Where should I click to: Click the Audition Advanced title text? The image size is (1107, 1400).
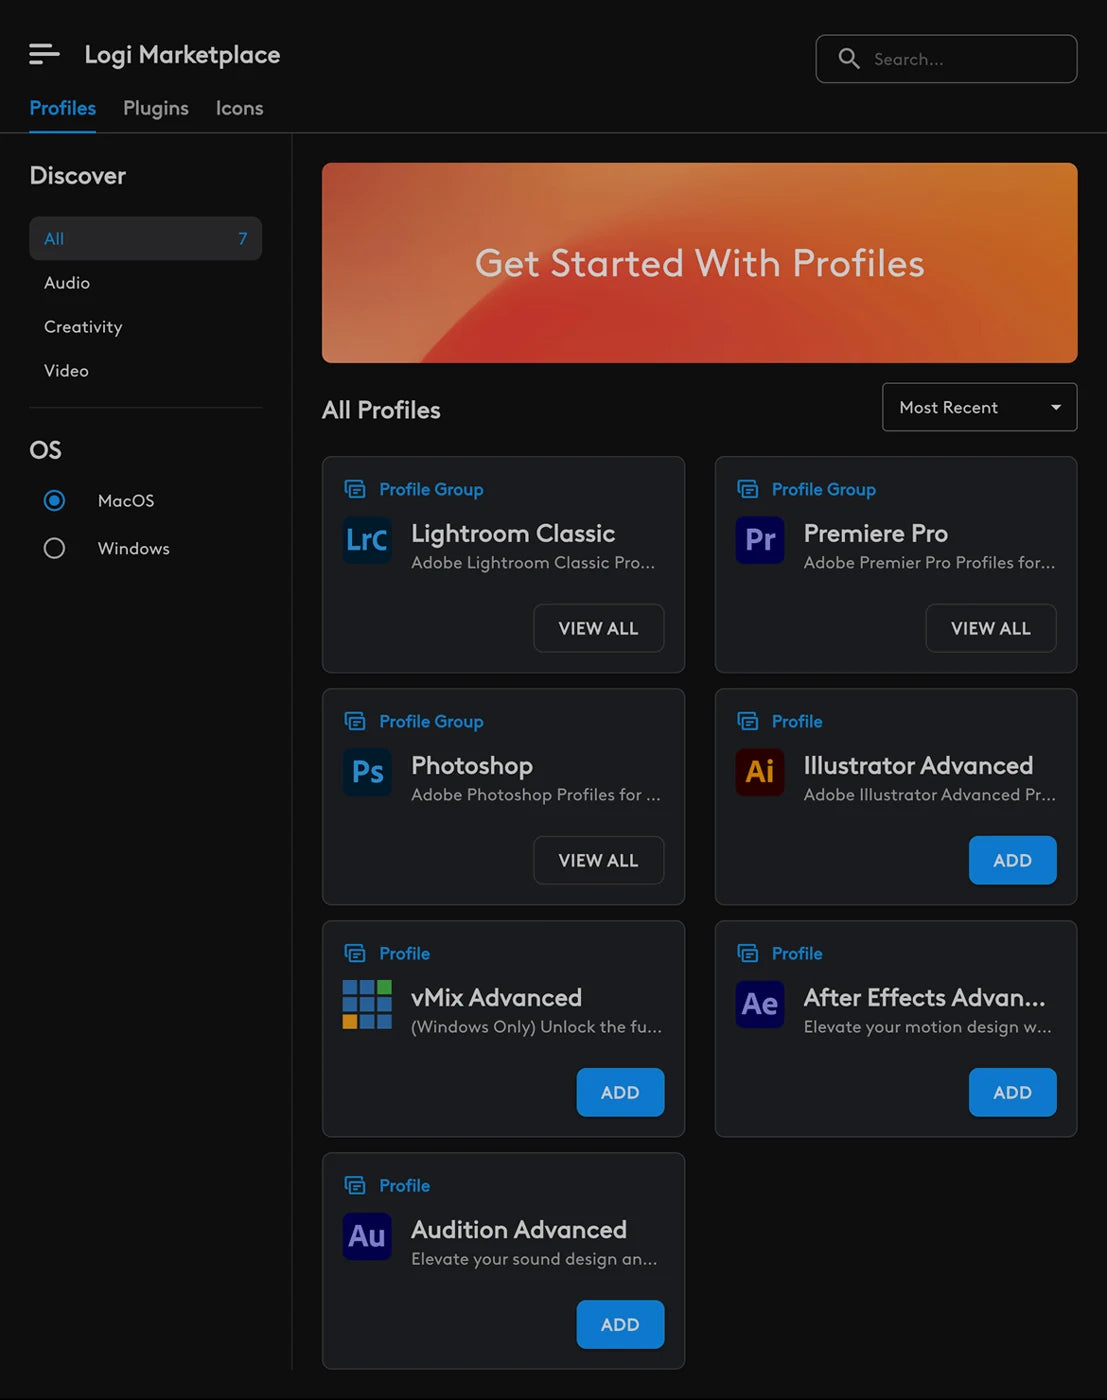tap(519, 1229)
